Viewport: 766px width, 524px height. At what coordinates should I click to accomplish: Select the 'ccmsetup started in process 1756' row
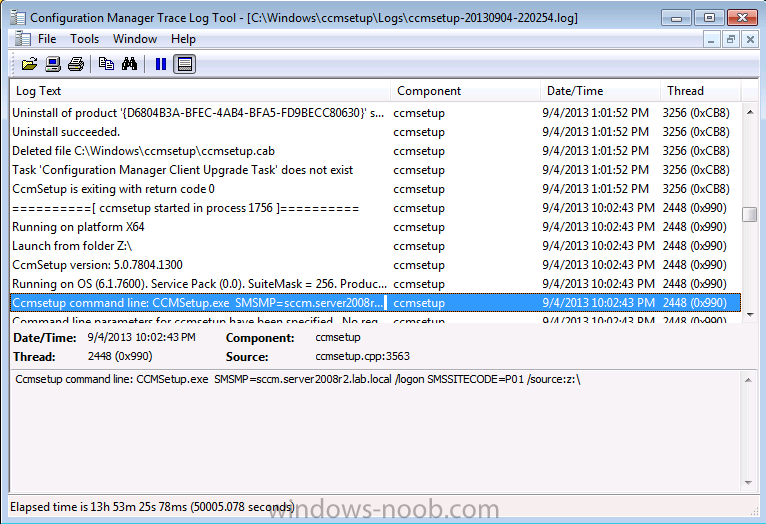pos(375,208)
